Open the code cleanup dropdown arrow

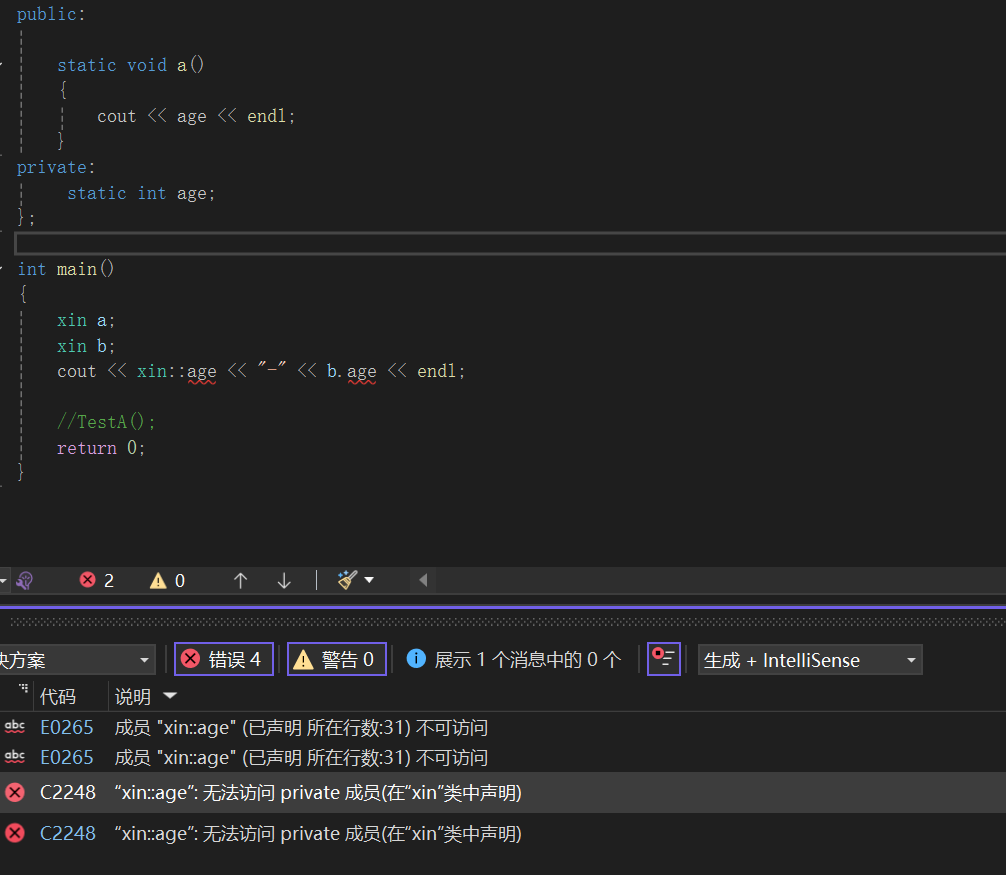(369, 580)
